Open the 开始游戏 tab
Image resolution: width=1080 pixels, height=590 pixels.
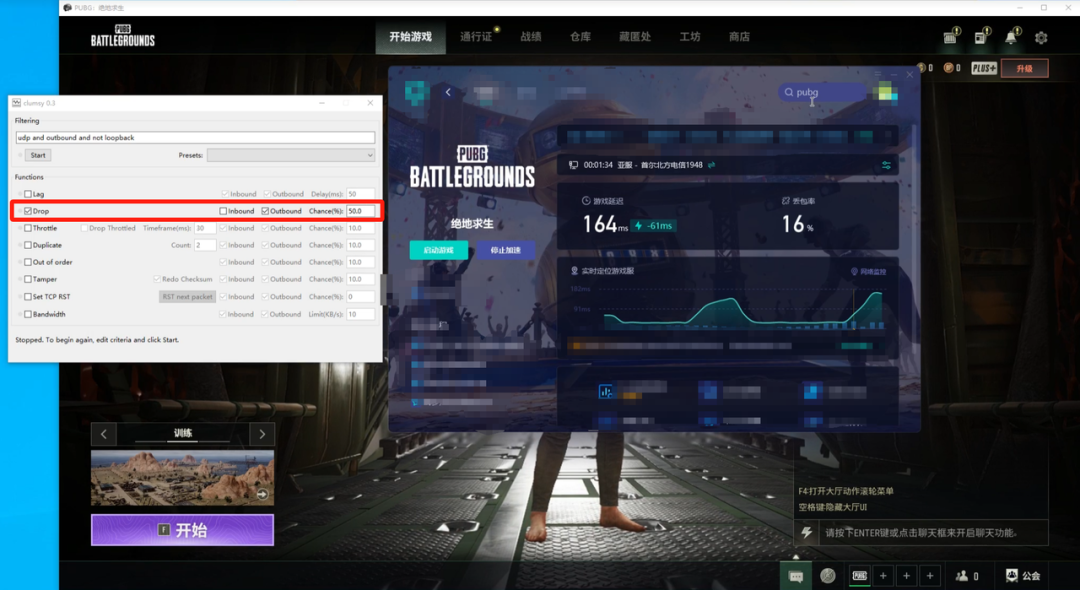click(x=411, y=36)
